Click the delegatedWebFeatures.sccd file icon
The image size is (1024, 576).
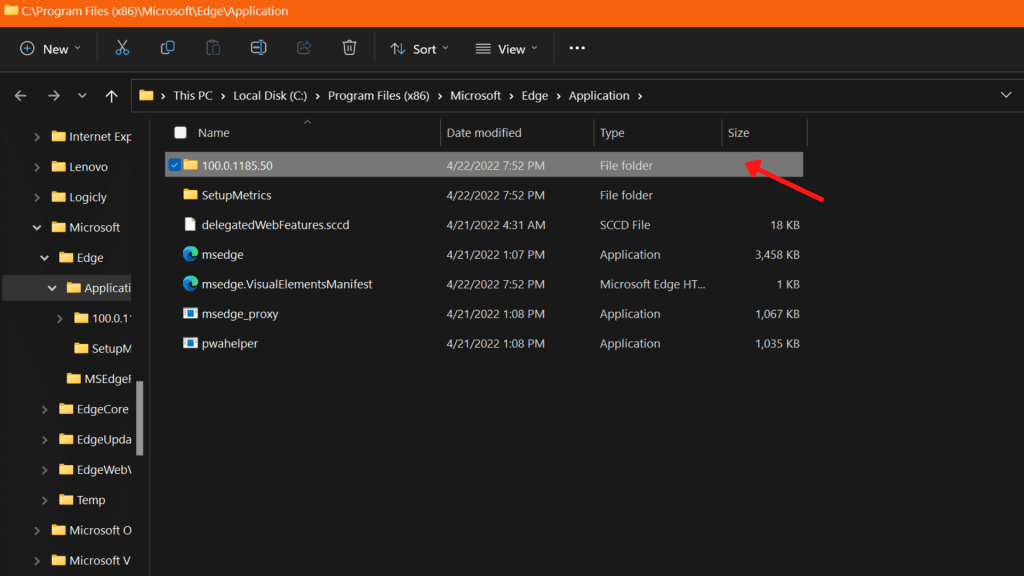click(x=190, y=224)
